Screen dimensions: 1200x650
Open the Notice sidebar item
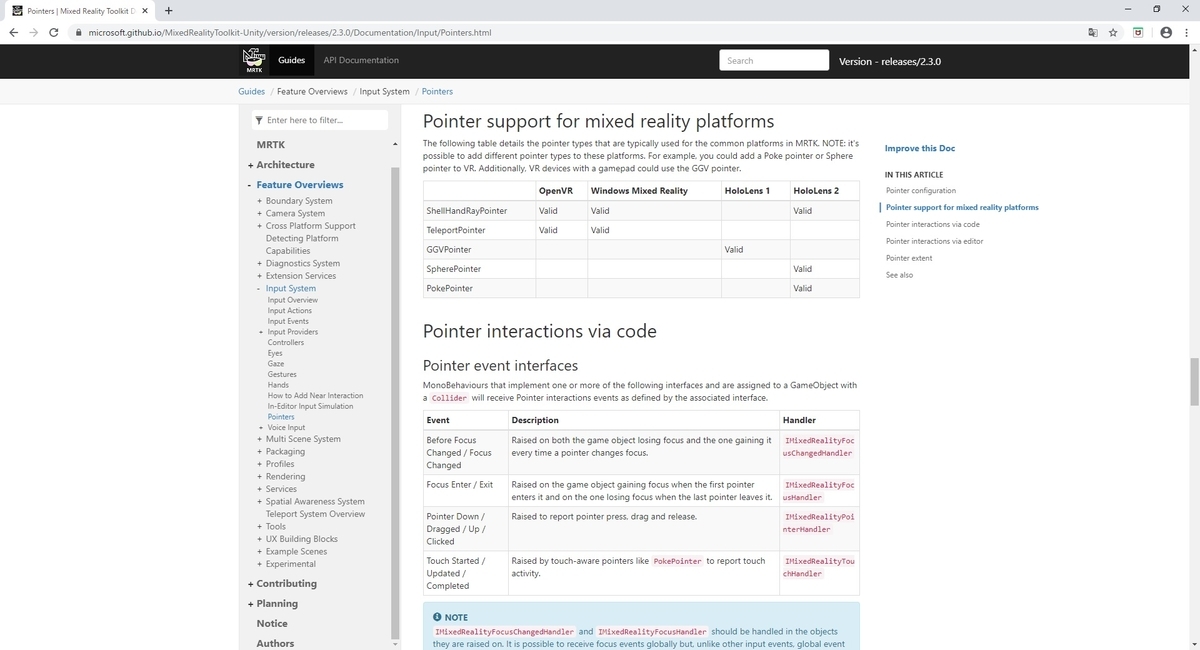coord(272,624)
